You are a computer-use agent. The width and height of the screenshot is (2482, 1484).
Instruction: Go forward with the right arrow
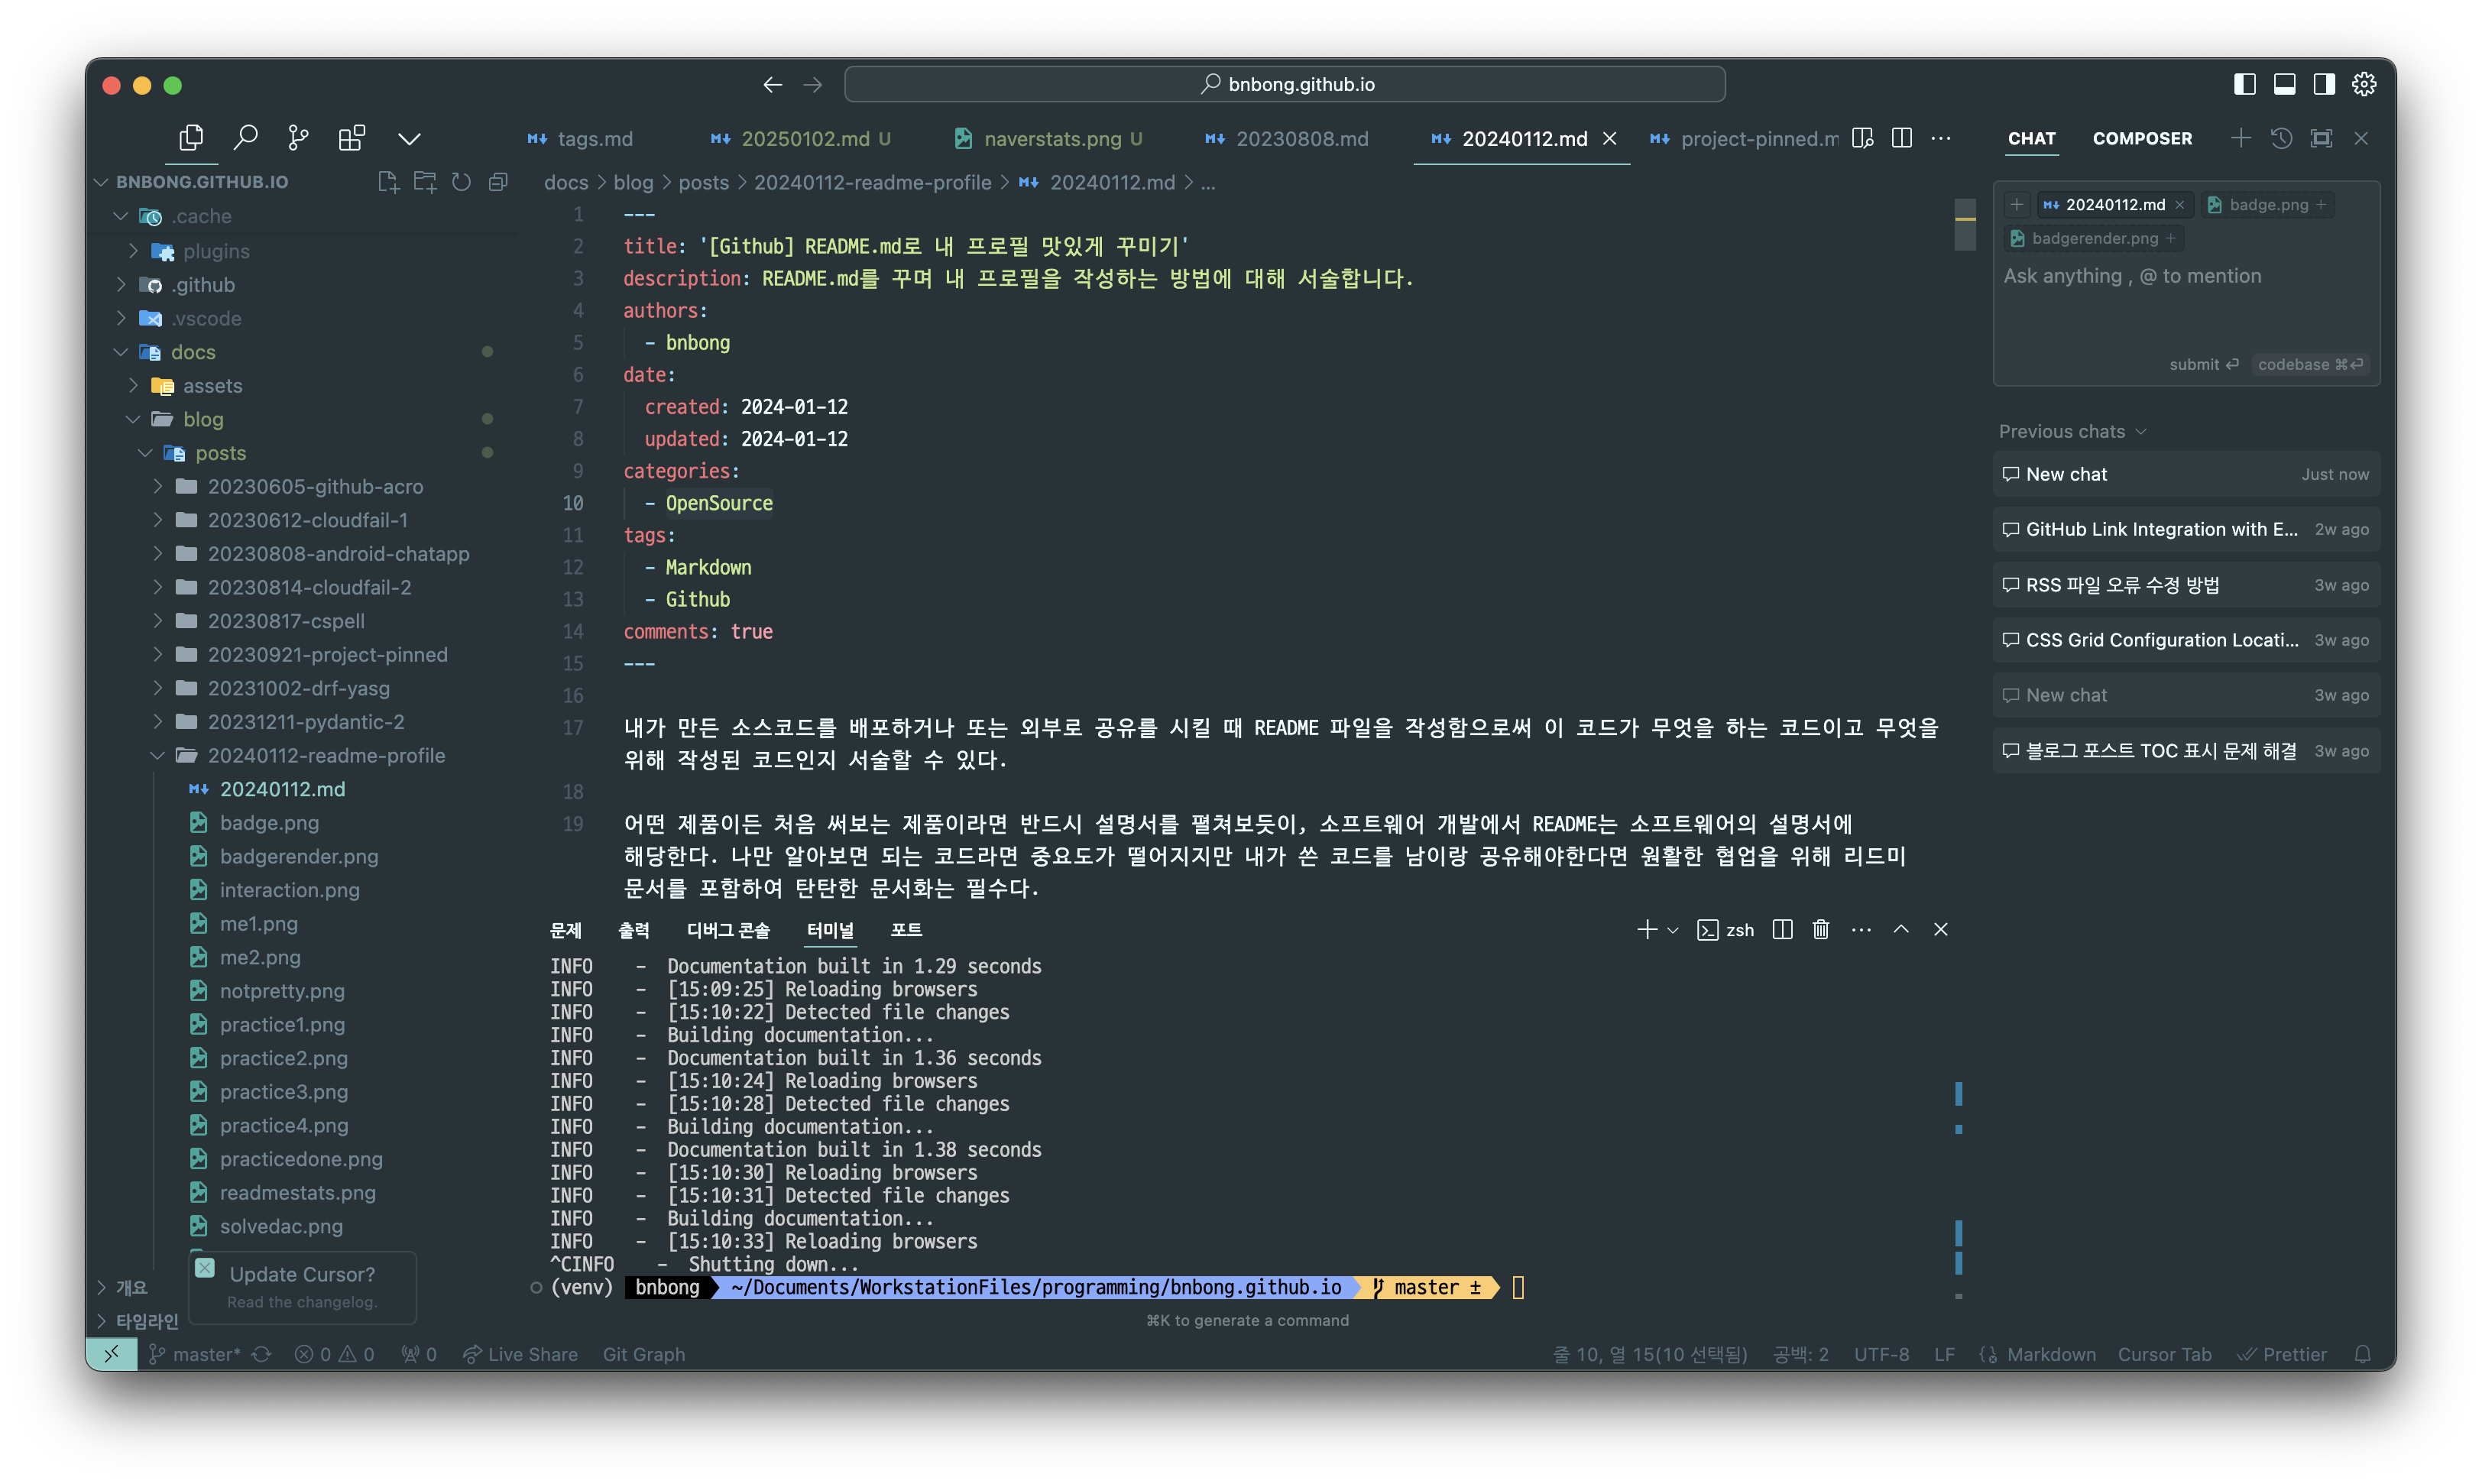click(x=813, y=85)
